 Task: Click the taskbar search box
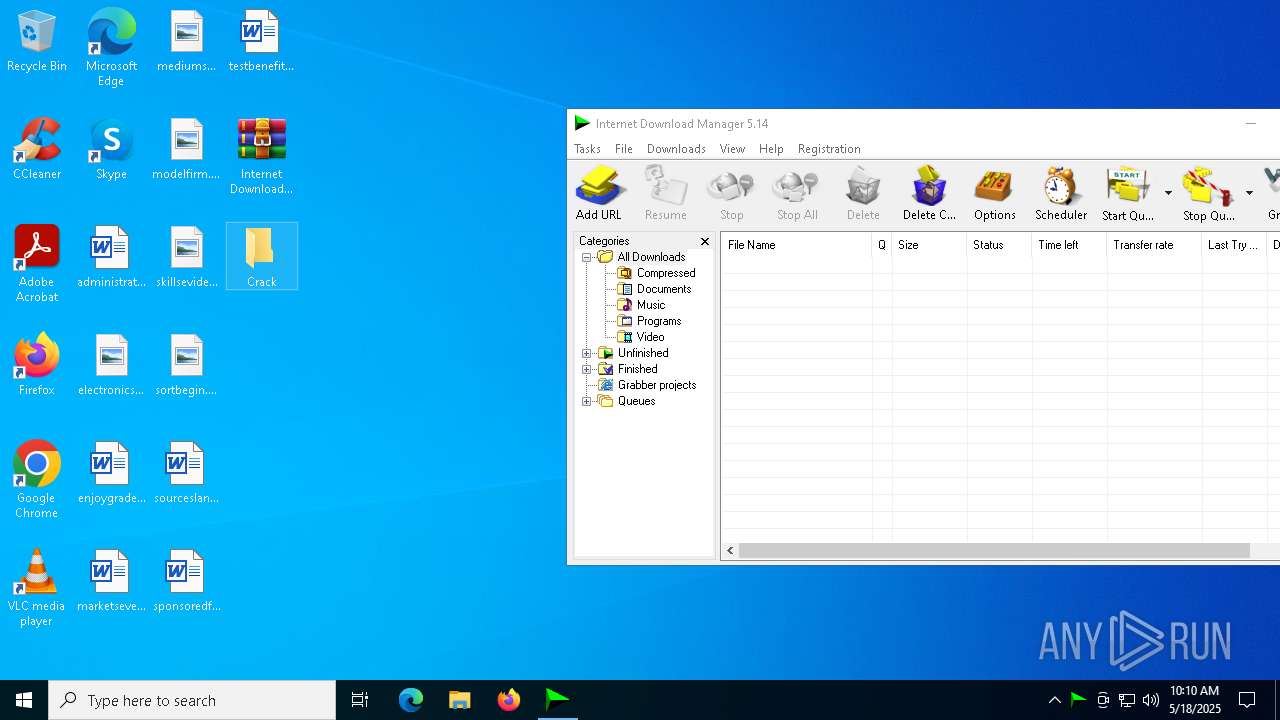(192, 700)
